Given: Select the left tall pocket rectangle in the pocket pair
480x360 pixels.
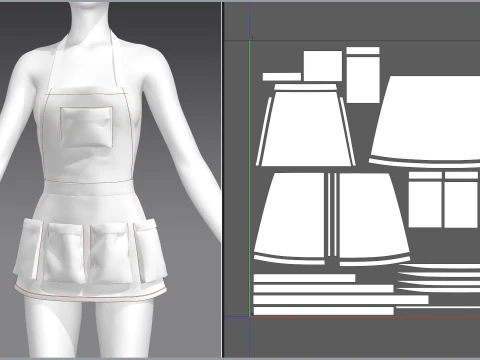Looking at the screenshot, I should click(x=425, y=204).
